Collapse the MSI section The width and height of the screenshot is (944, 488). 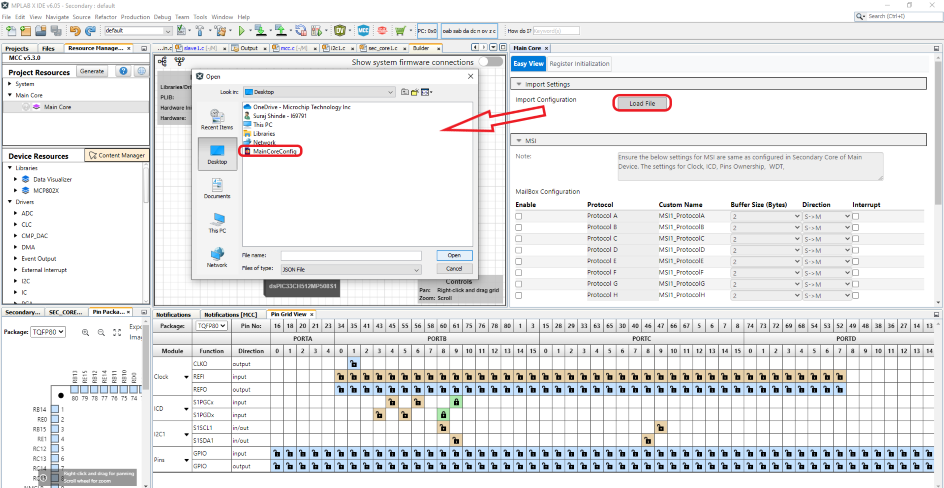tap(519, 140)
